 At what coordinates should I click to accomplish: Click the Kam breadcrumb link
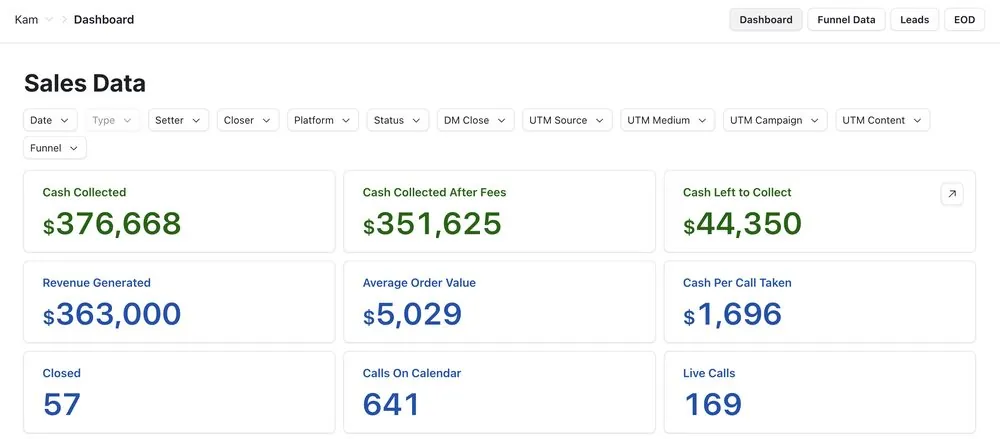(x=26, y=20)
